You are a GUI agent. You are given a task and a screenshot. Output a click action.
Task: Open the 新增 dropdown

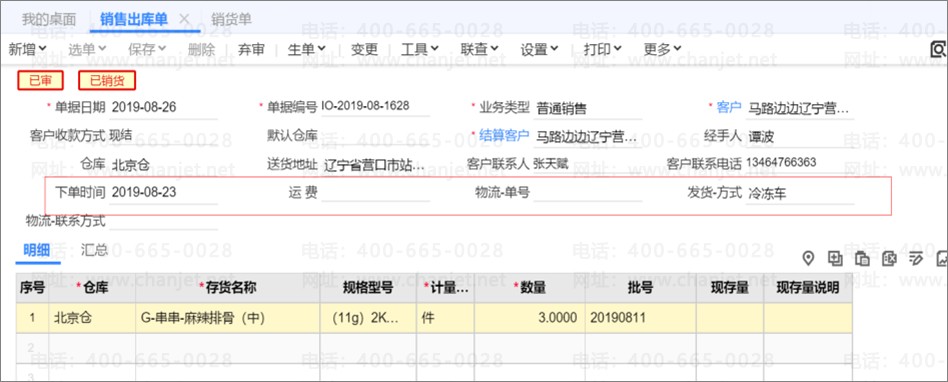(27, 50)
